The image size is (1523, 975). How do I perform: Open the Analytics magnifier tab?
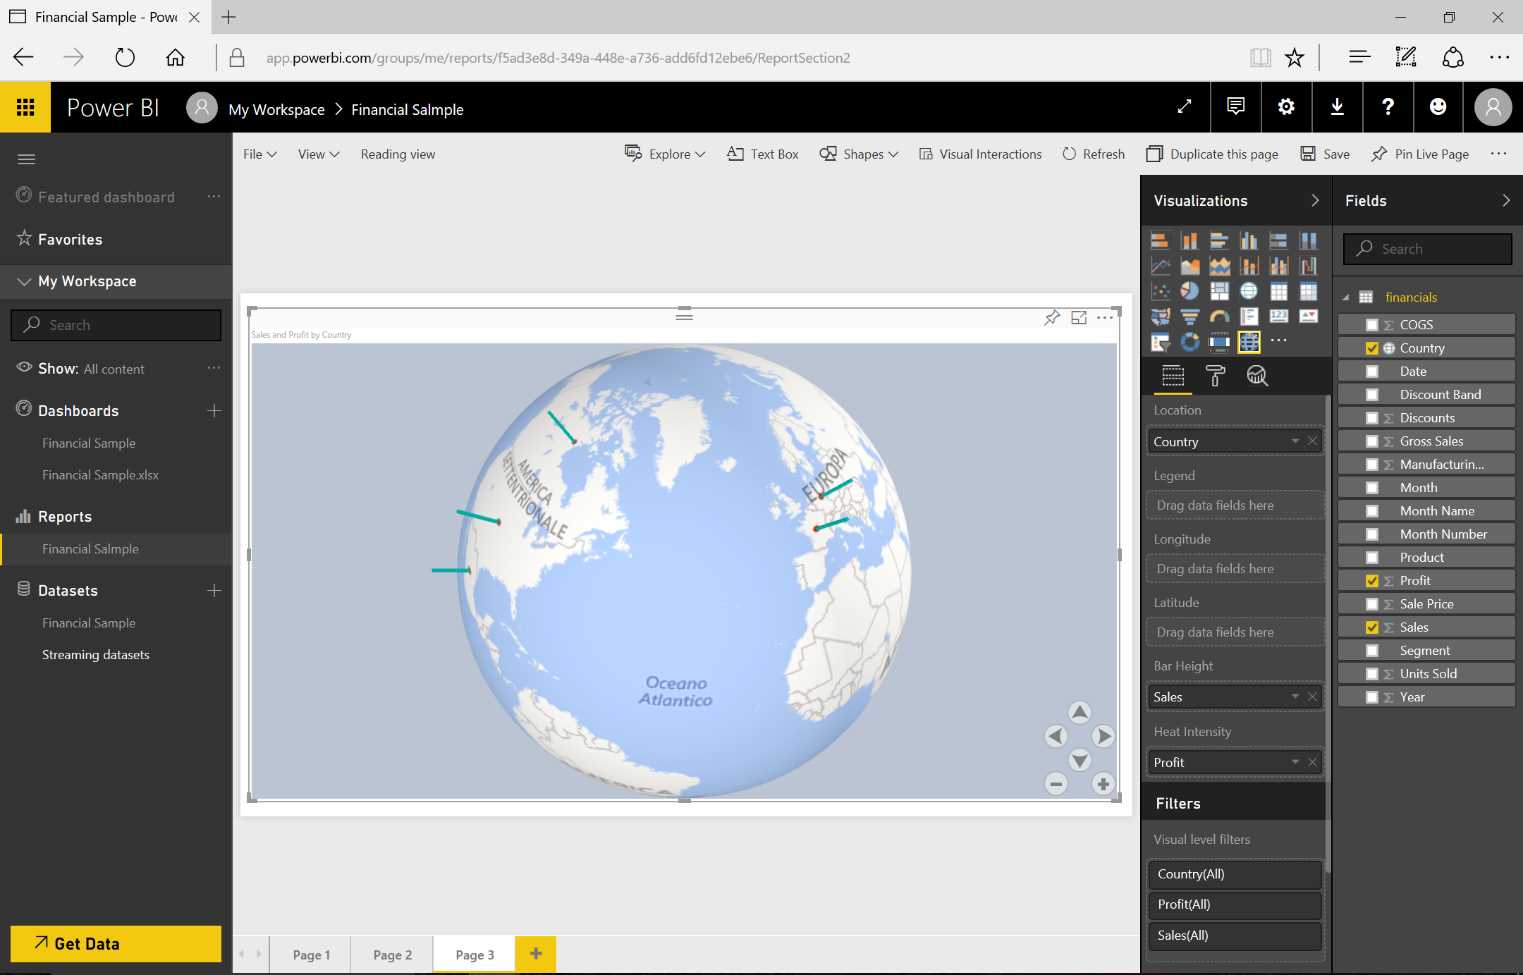[1257, 375]
